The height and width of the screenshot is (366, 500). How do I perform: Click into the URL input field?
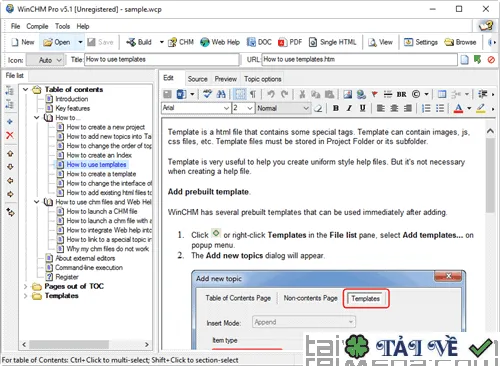click(359, 60)
